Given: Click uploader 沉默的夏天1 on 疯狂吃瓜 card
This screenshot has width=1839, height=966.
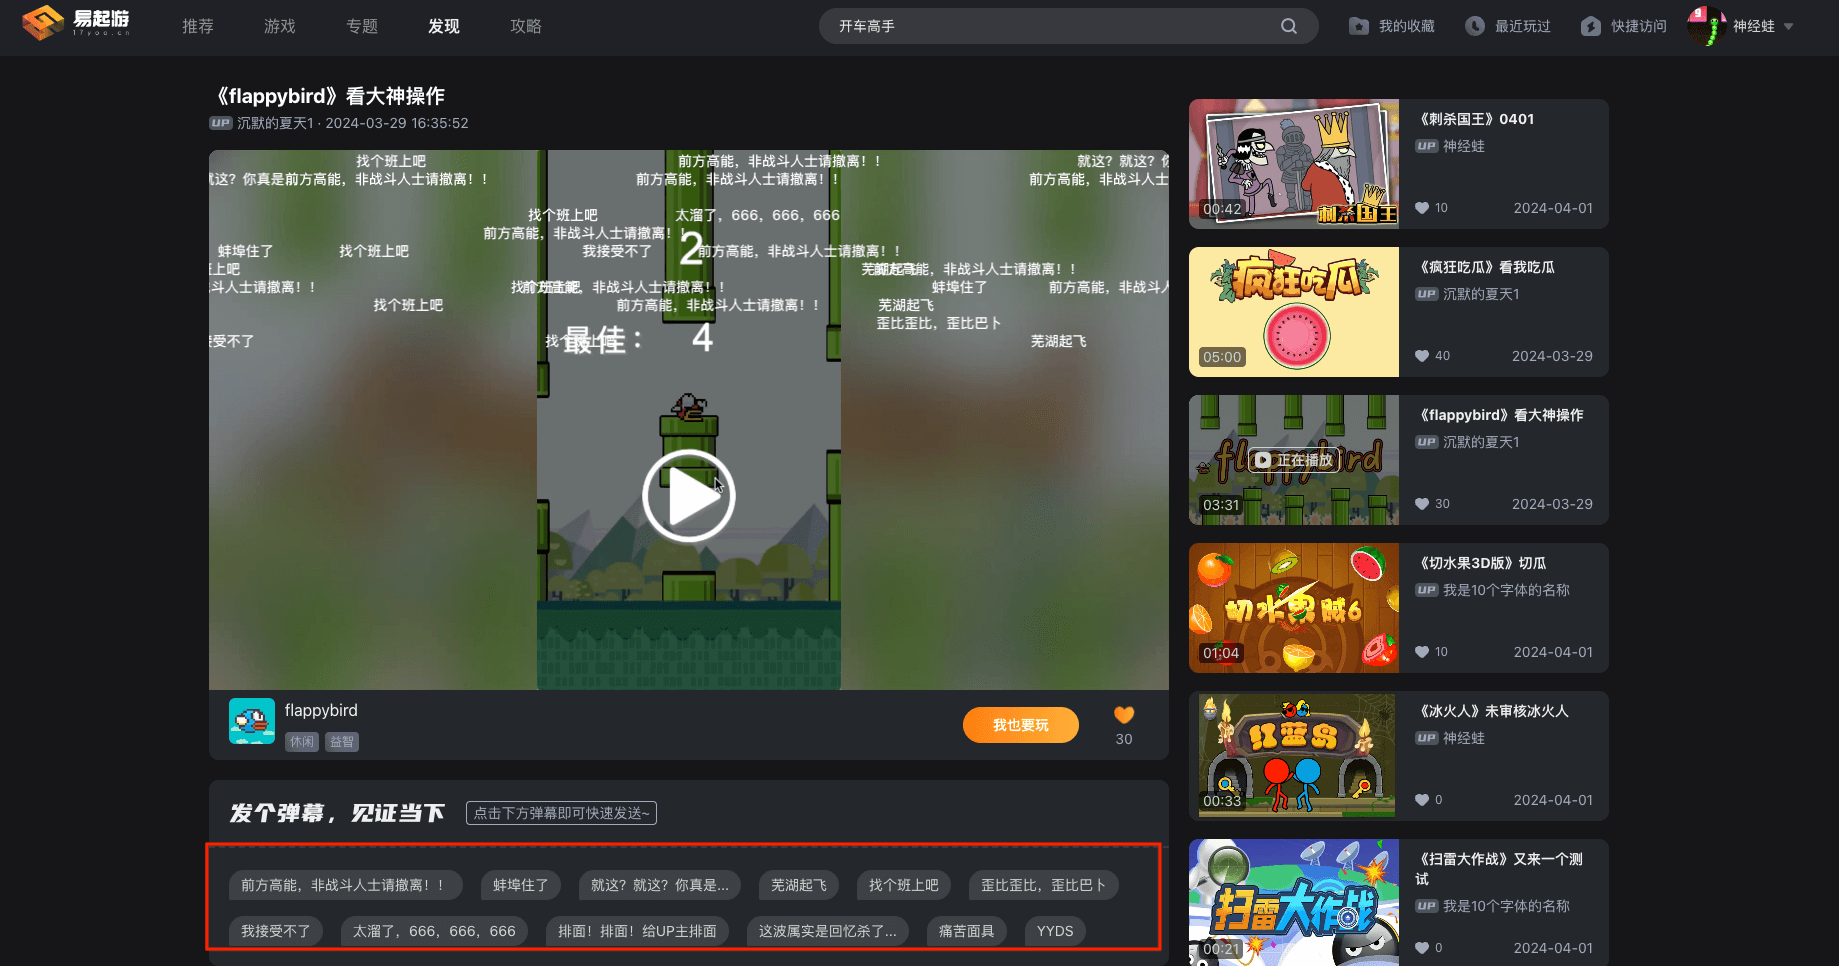Looking at the screenshot, I should tap(1481, 294).
